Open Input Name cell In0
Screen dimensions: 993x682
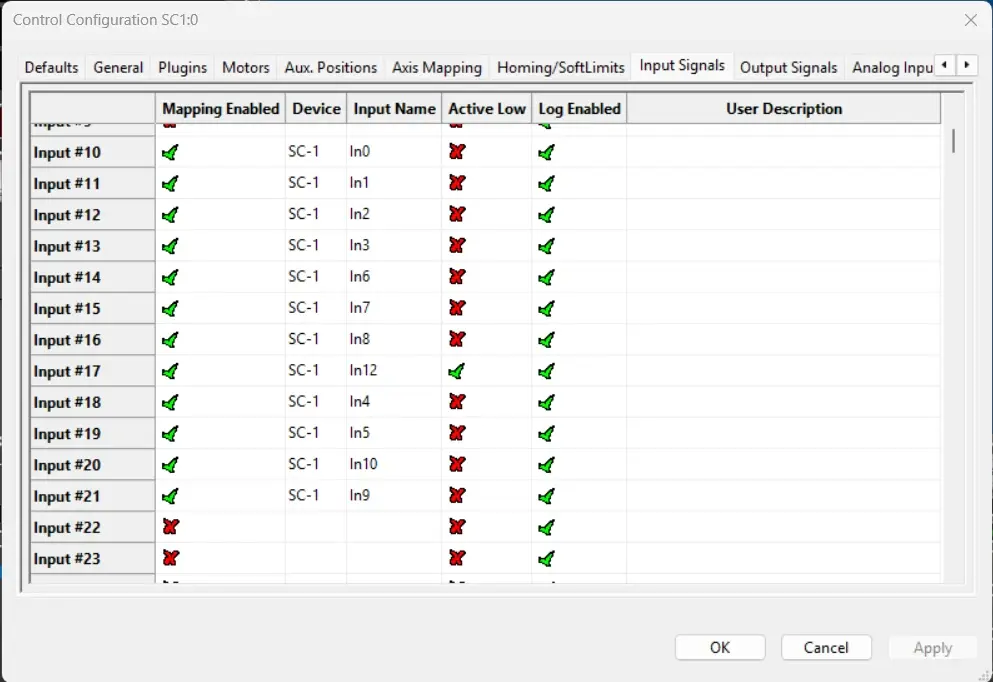click(x=394, y=151)
